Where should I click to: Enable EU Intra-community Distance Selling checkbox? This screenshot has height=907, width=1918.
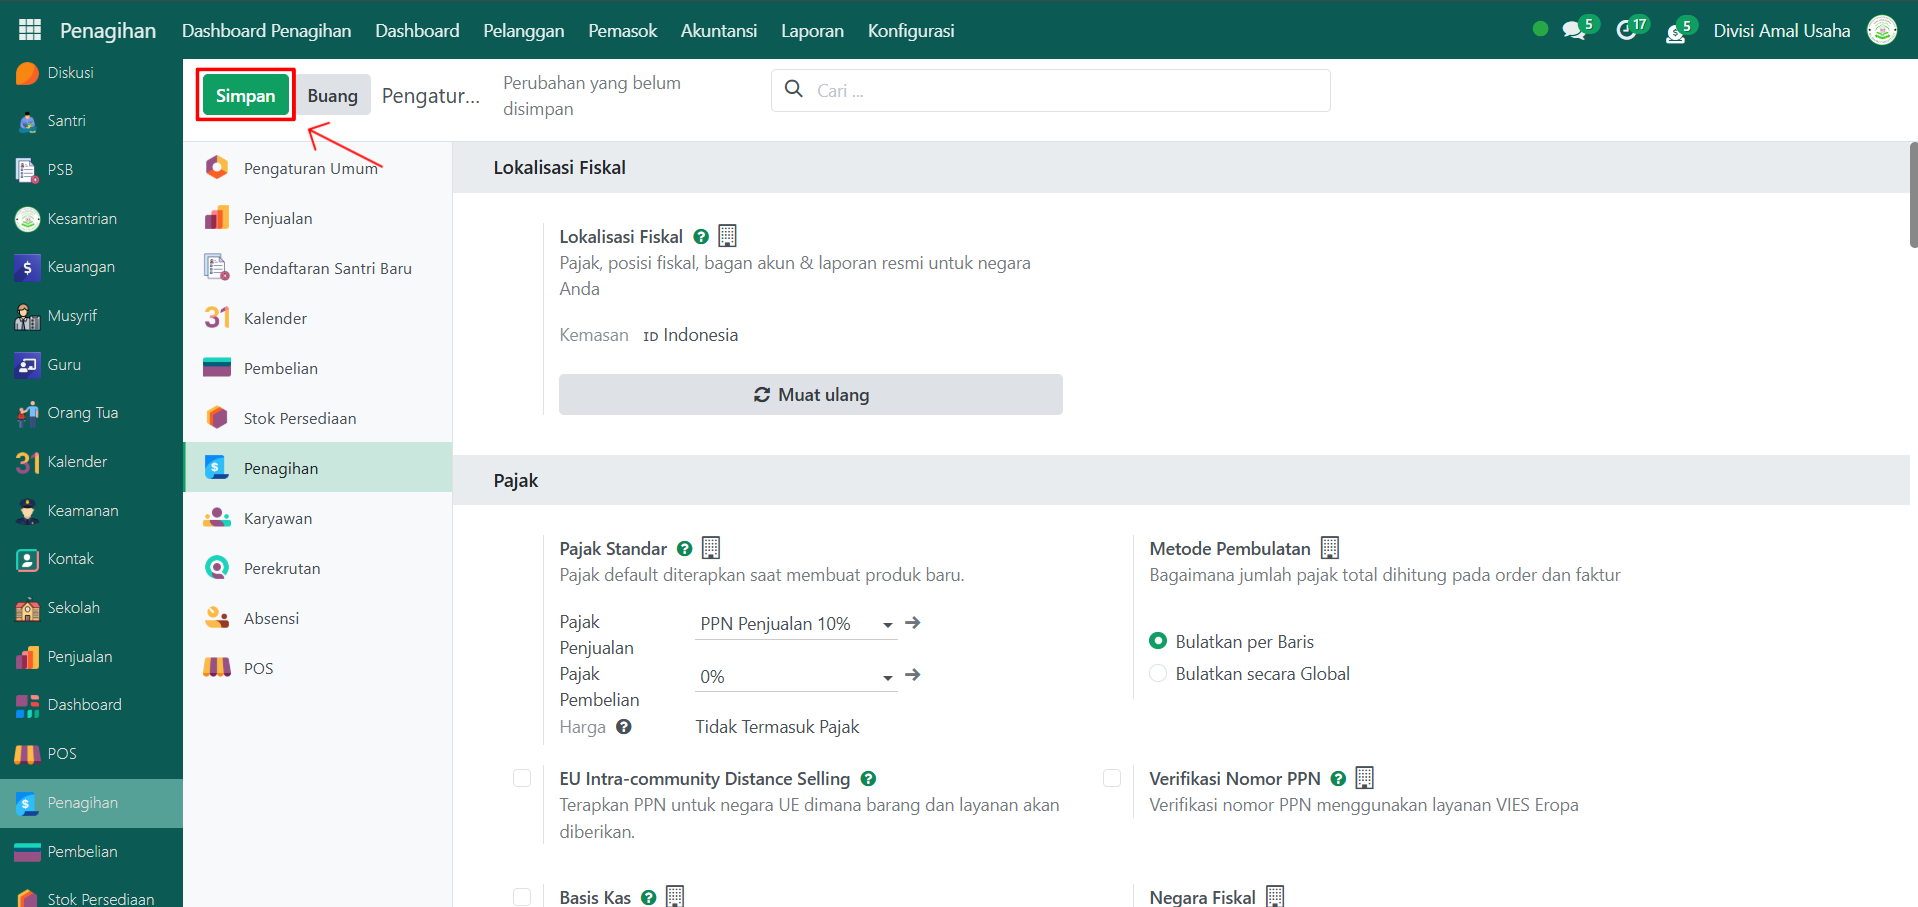(522, 778)
